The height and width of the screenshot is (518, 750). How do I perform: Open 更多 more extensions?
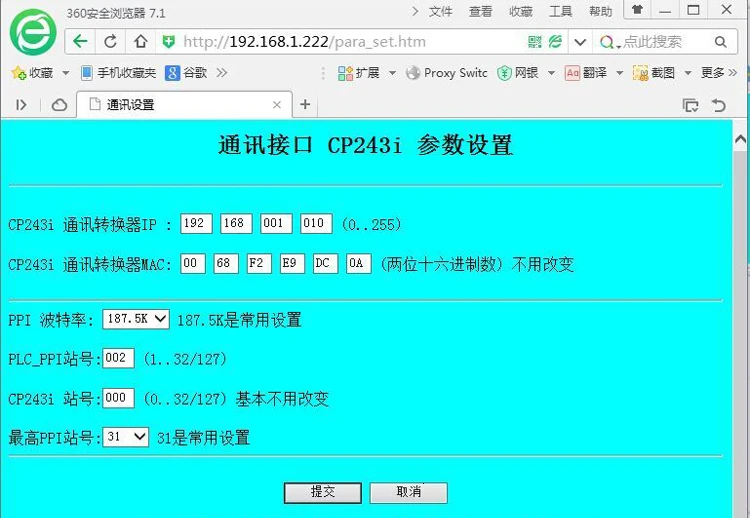(x=718, y=73)
